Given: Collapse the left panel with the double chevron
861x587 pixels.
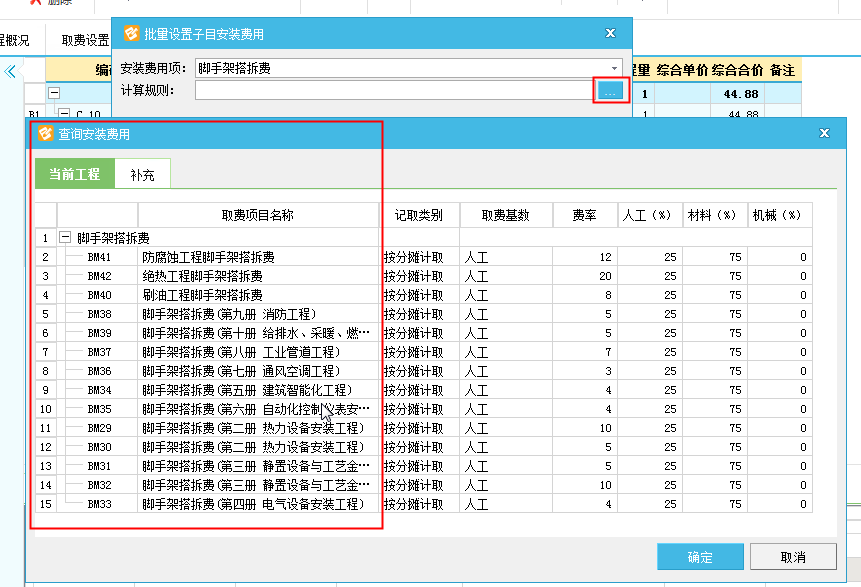Looking at the screenshot, I should pyautogui.click(x=11, y=71).
